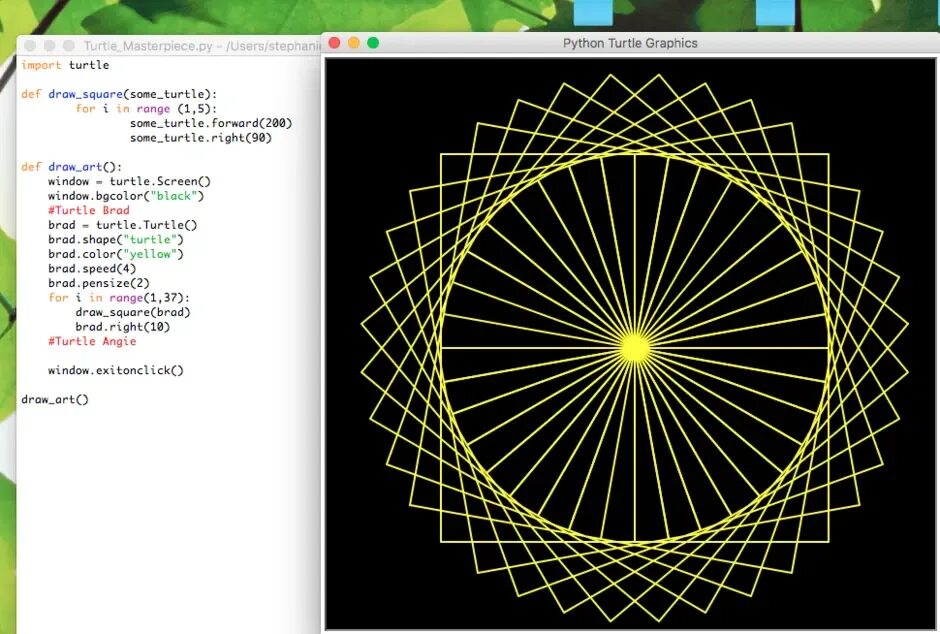The height and width of the screenshot is (634, 940).
Task: Click the gray zoom button of editor window
Action: click(69, 46)
